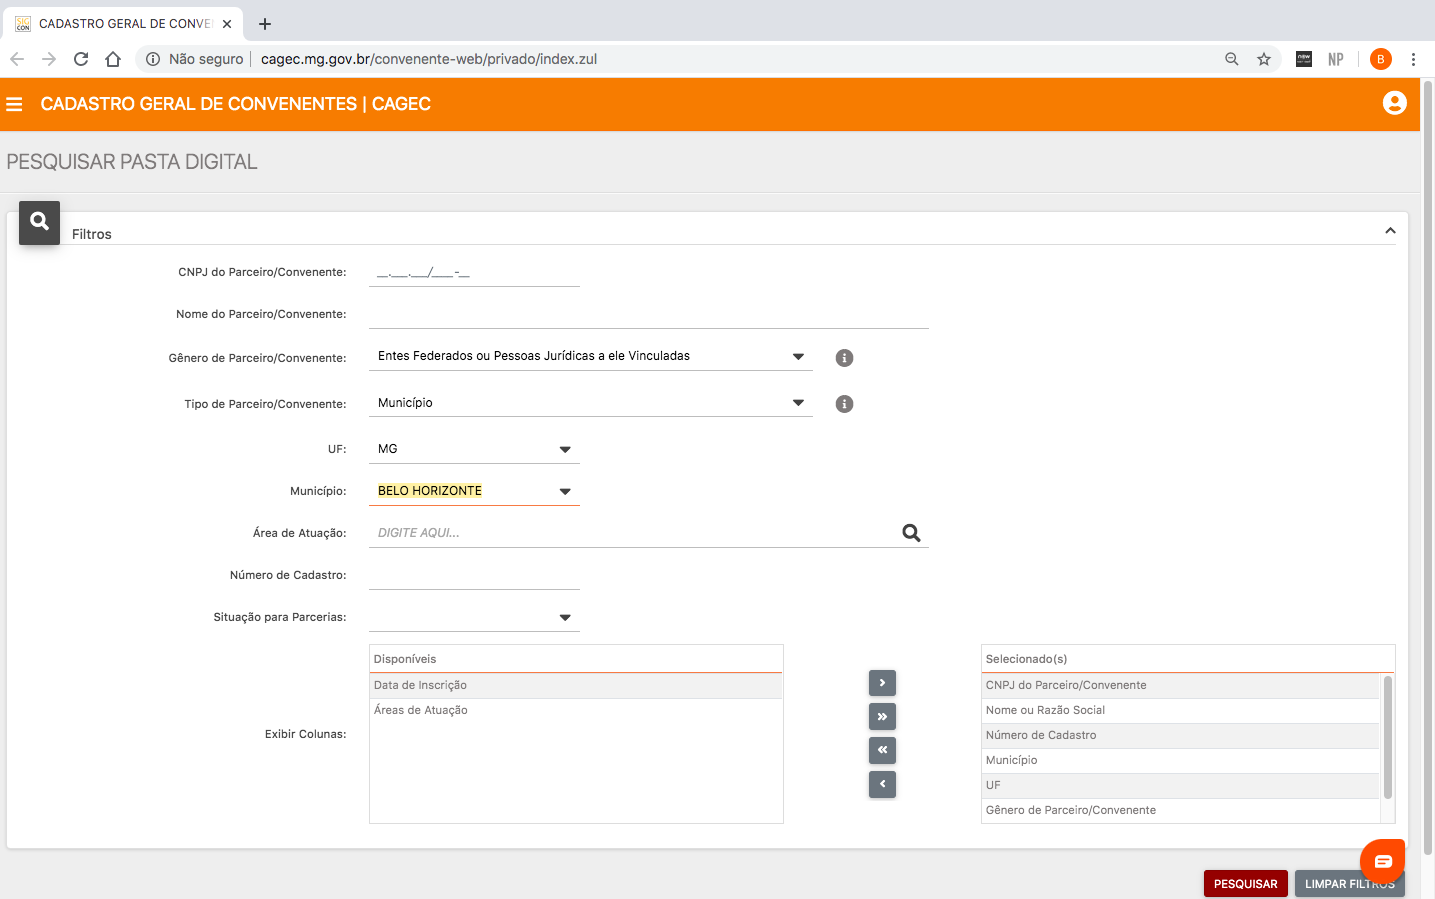Move all columns to Selecionado(s) list
Screen dimensions: 1435x899
(x=882, y=717)
